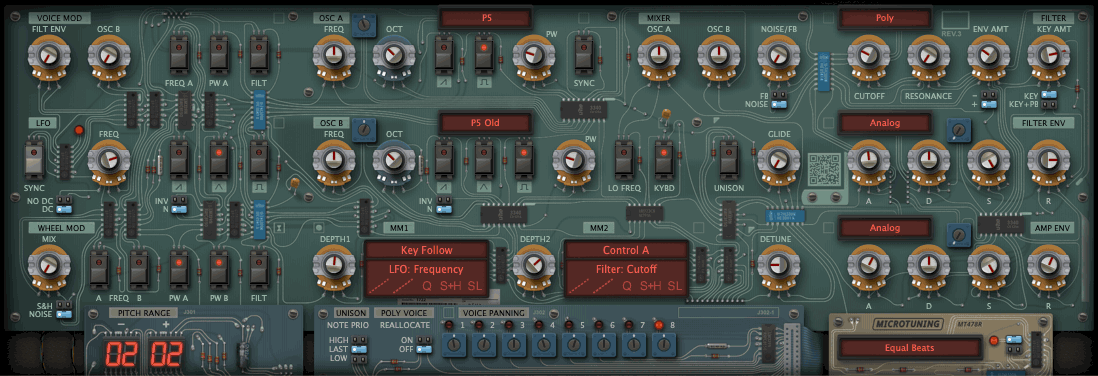This screenshot has width=1098, height=376.
Task: Click voice 1 panning trimmer
Action: click(453, 344)
